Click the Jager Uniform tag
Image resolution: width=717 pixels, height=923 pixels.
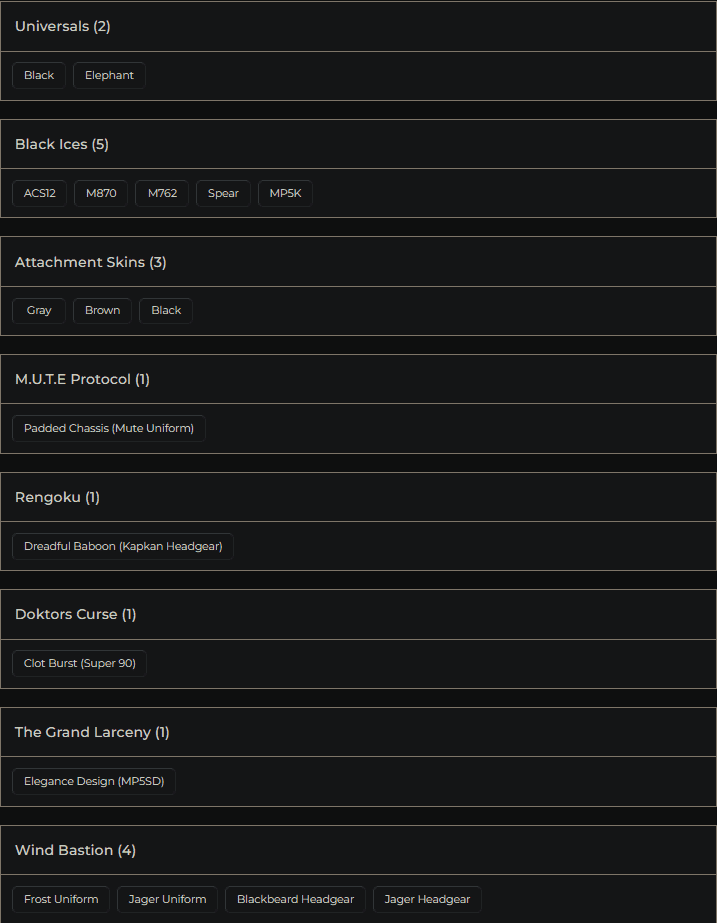click(x=167, y=899)
